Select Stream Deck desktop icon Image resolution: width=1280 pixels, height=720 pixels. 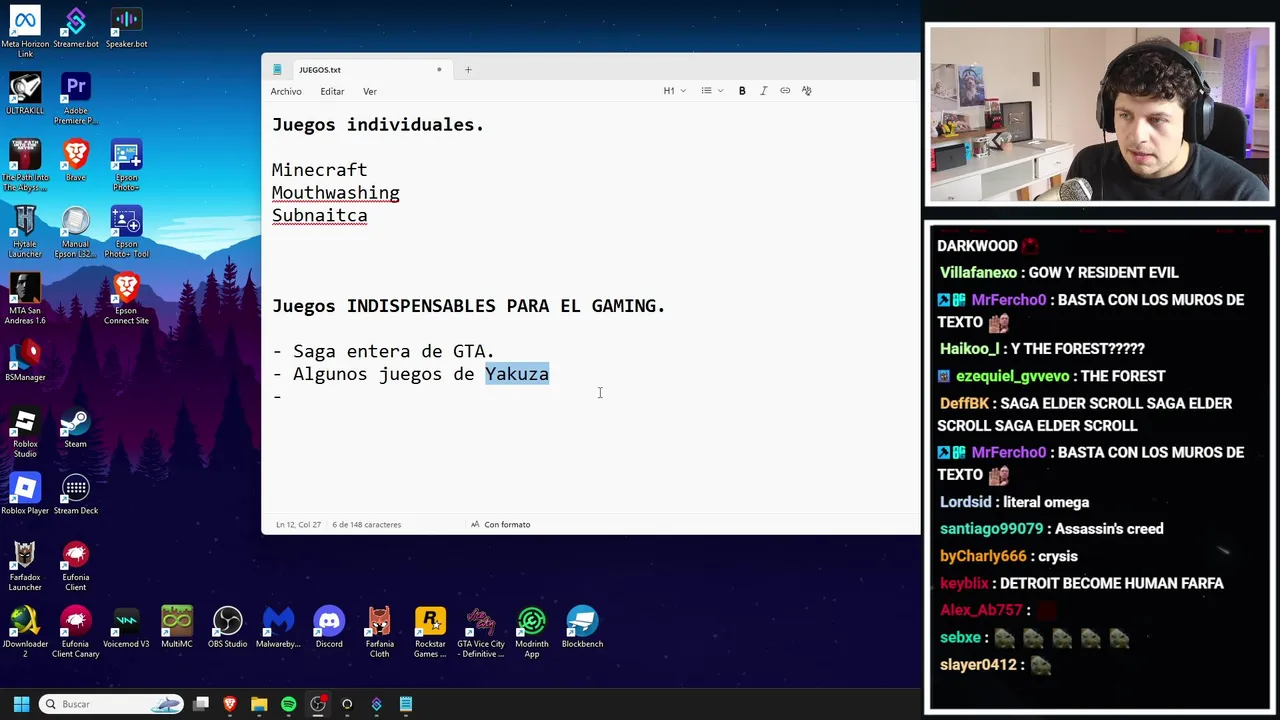click(76, 494)
